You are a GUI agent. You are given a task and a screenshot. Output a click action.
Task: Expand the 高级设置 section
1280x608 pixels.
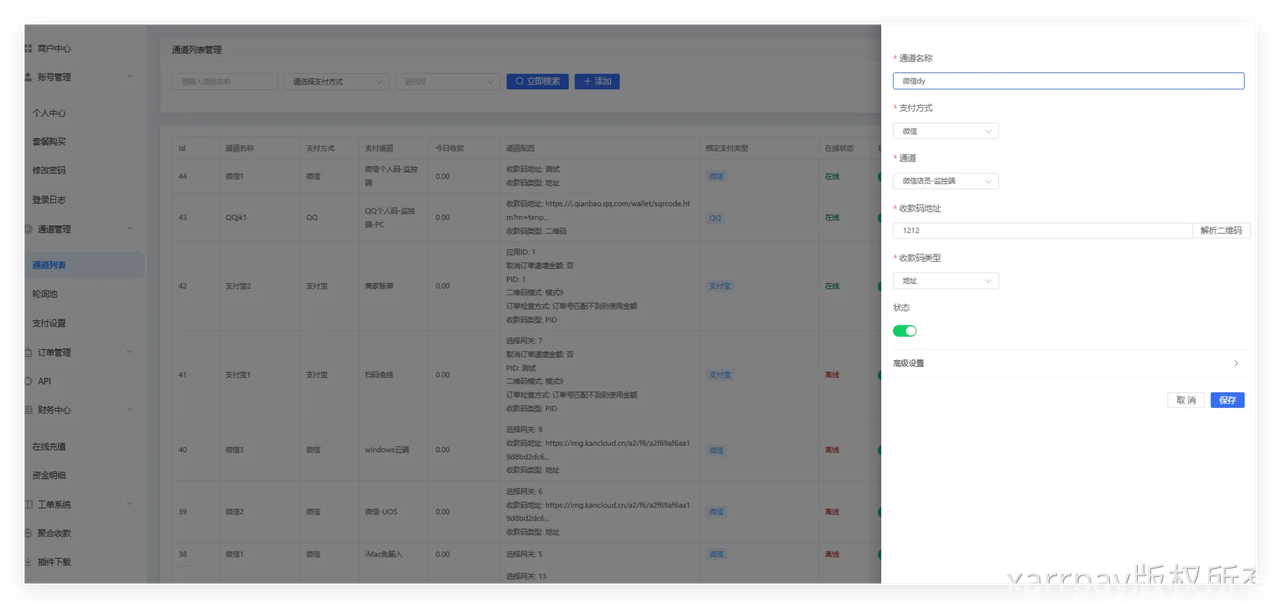(1066, 363)
